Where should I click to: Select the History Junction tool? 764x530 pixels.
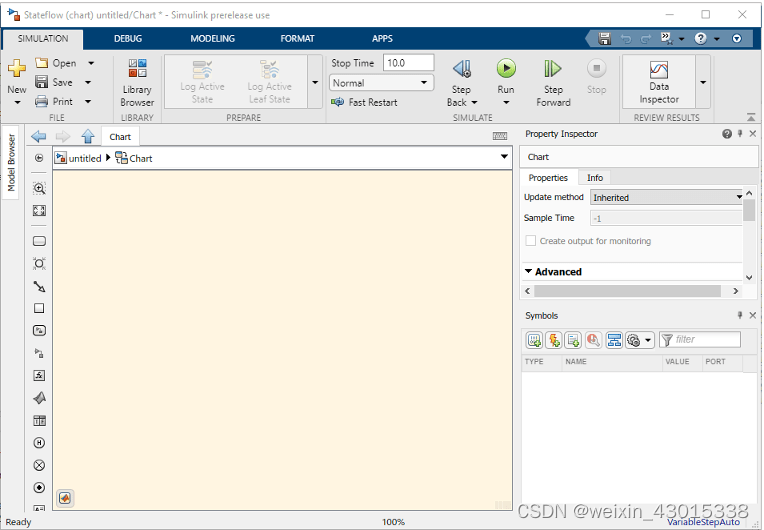coord(39,443)
